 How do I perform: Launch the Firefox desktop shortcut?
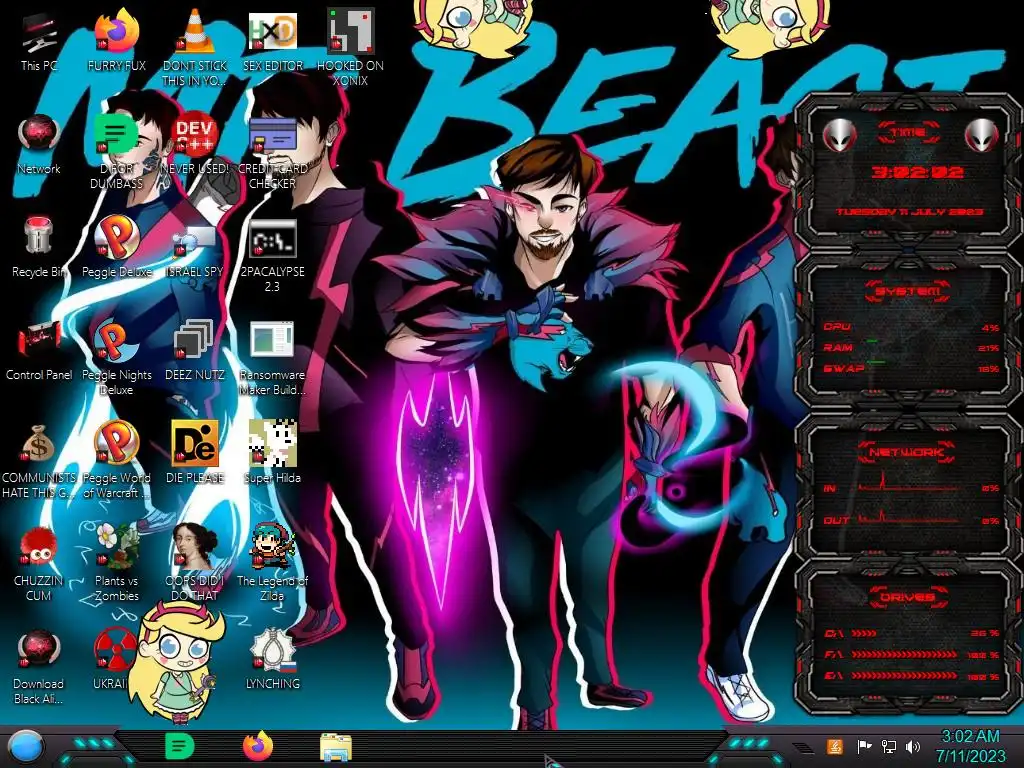(x=116, y=40)
